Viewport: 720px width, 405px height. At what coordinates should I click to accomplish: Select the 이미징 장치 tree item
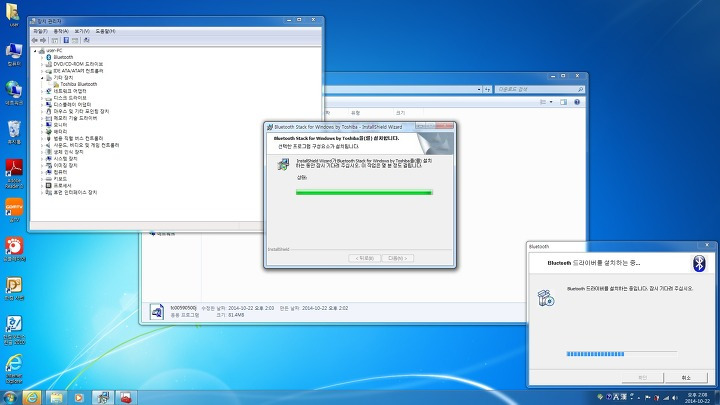(65, 165)
